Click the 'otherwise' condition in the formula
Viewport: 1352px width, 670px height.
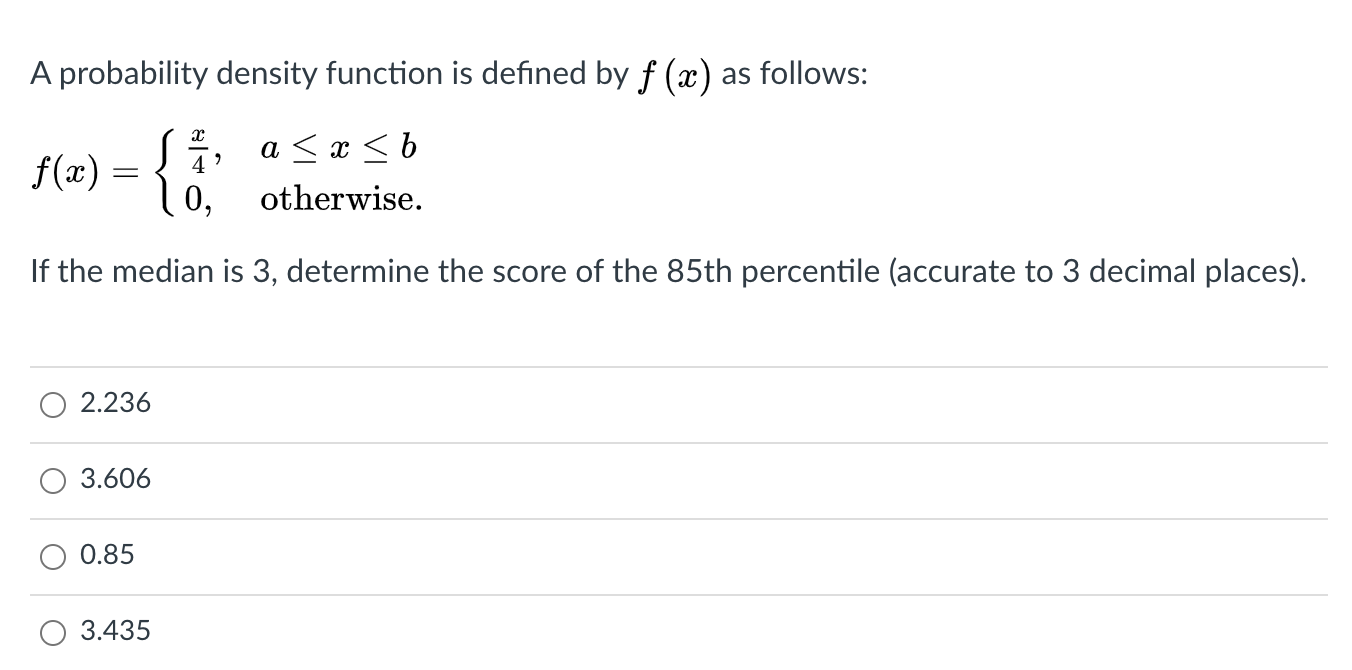[340, 198]
